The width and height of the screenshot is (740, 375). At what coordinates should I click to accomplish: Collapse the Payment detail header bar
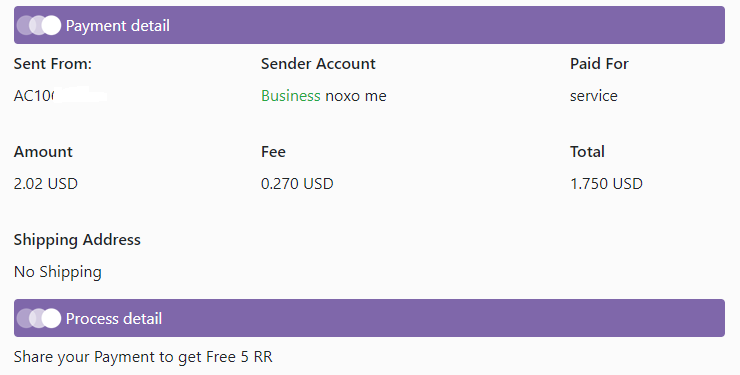pos(369,25)
